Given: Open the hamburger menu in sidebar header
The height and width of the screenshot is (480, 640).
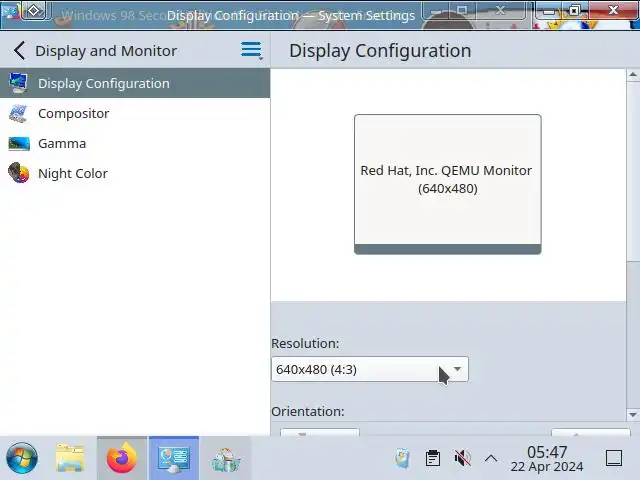Looking at the screenshot, I should click(251, 50).
